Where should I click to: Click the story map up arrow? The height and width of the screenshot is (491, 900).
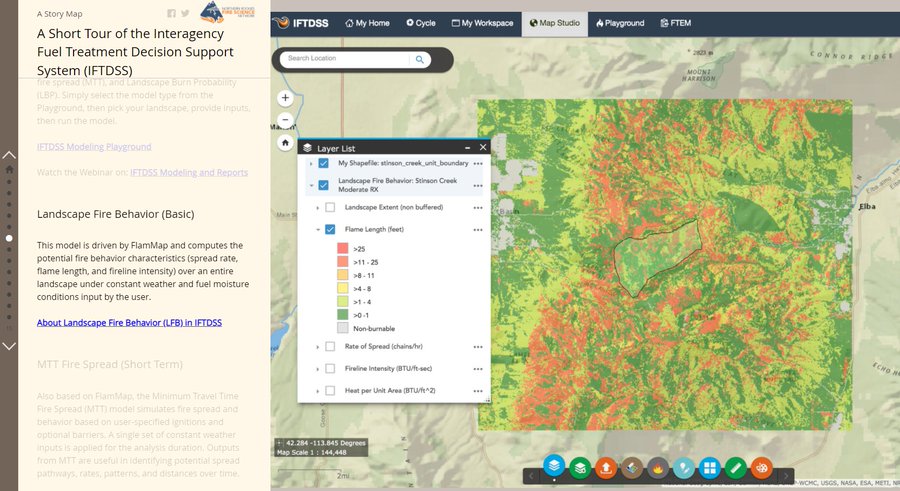point(9,155)
